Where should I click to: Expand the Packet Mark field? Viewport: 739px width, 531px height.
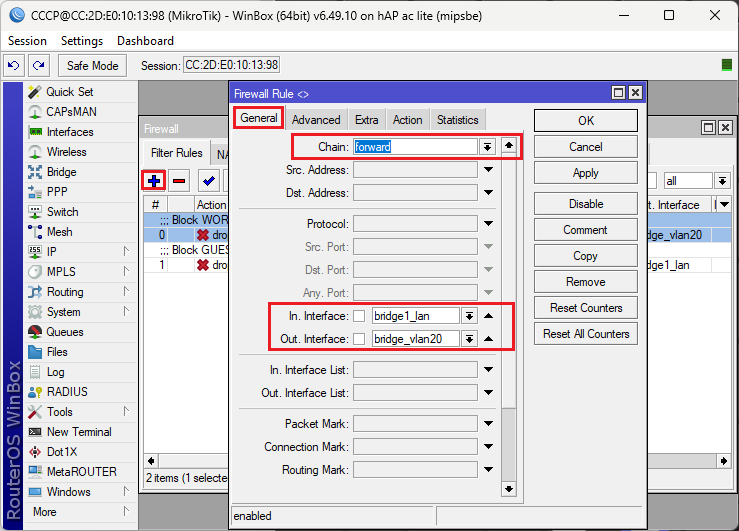coord(489,424)
